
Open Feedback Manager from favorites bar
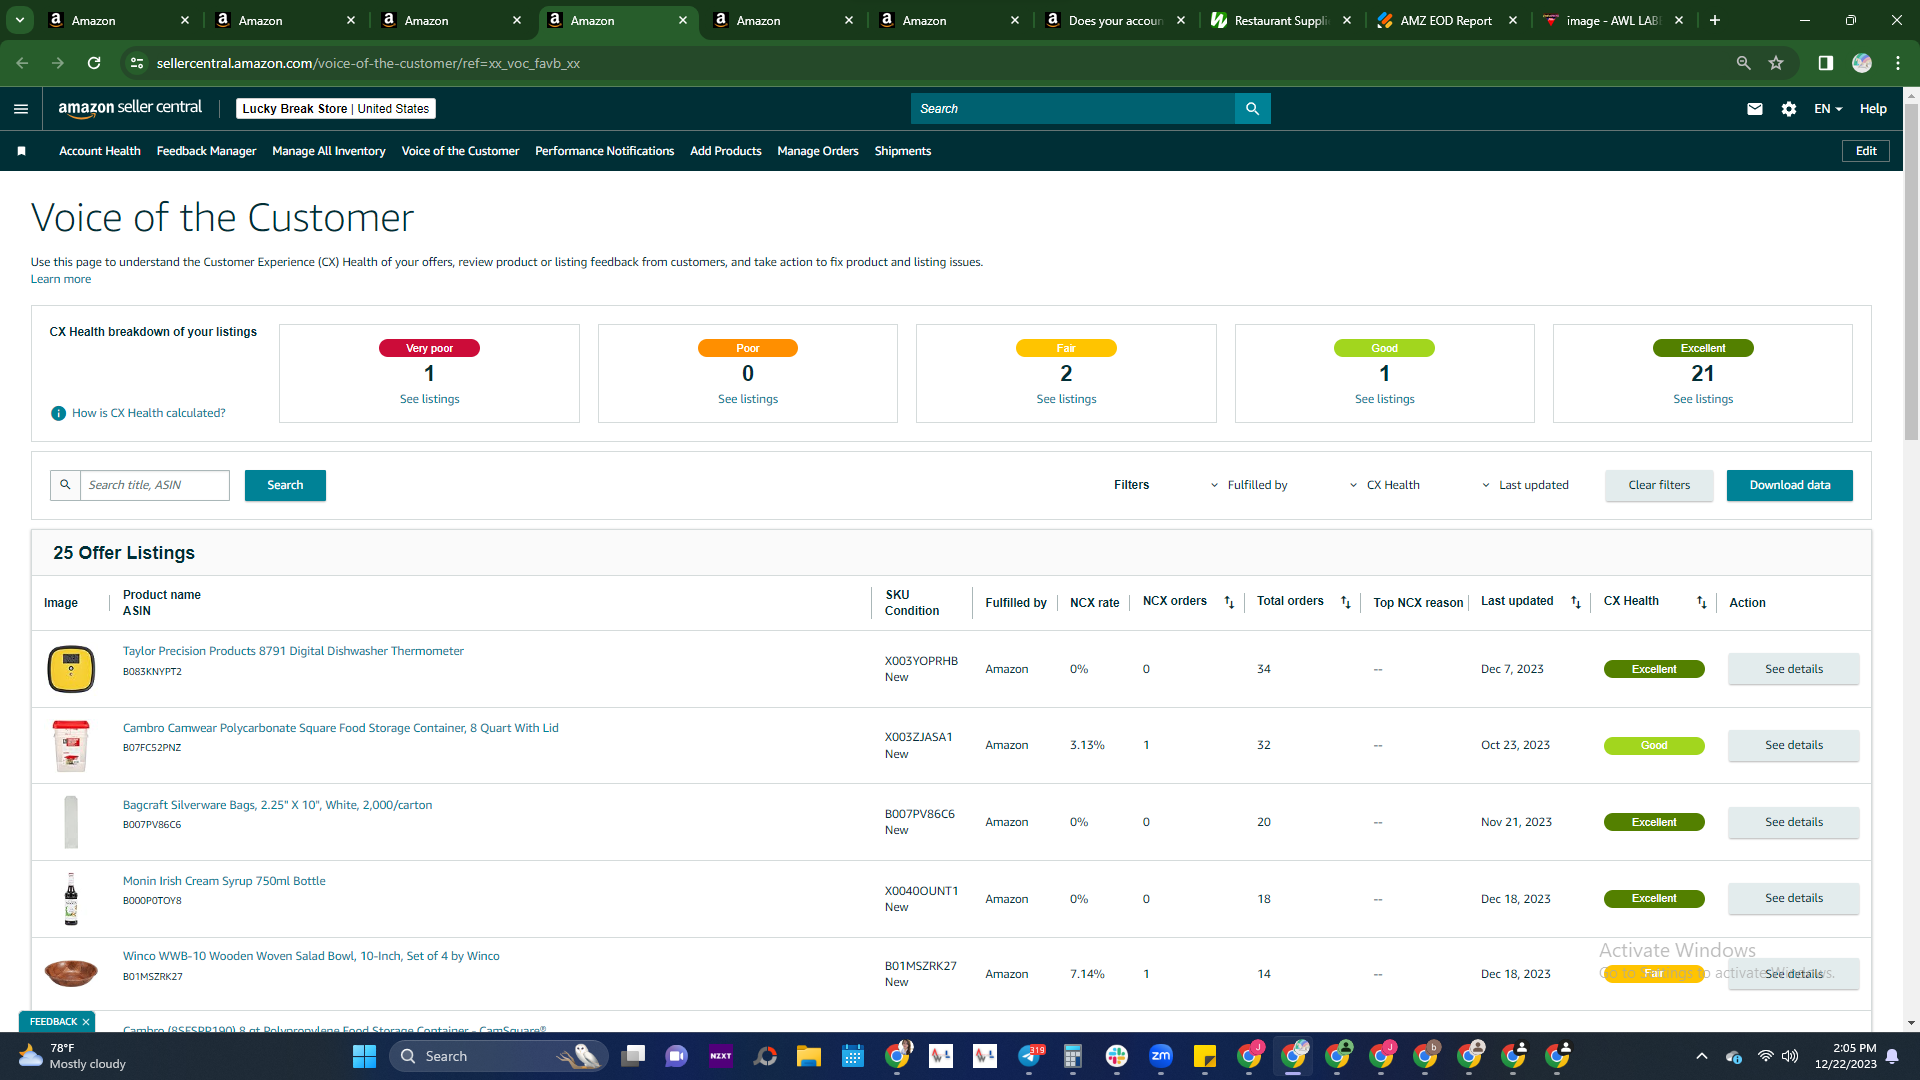(206, 151)
